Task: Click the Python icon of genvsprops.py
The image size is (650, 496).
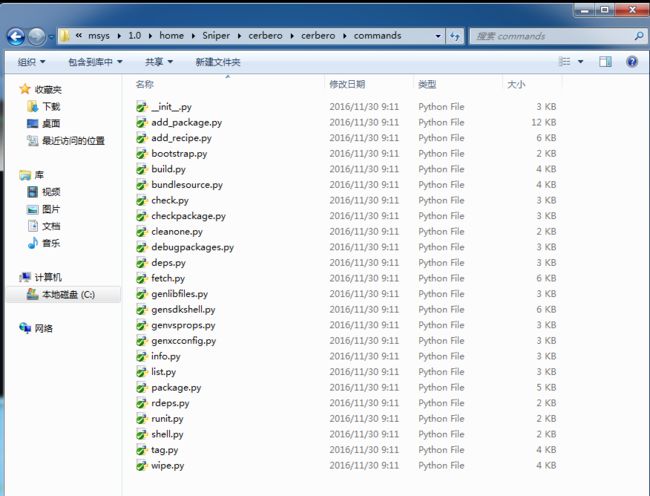Action: click(142, 325)
